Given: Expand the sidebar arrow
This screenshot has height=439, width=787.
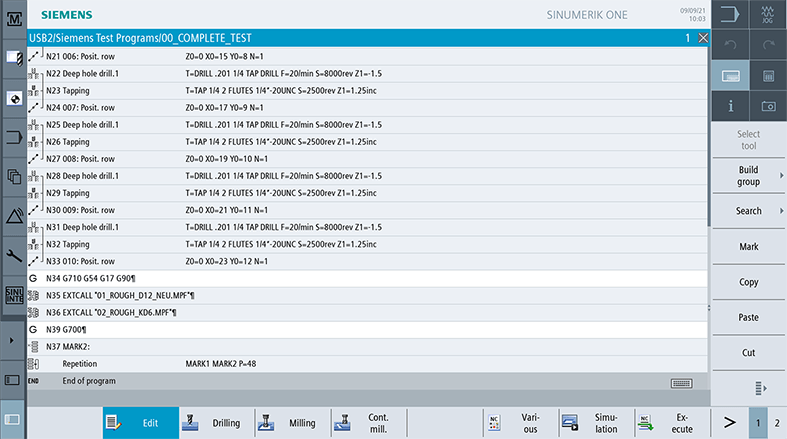Looking at the screenshot, I should coord(12,341).
